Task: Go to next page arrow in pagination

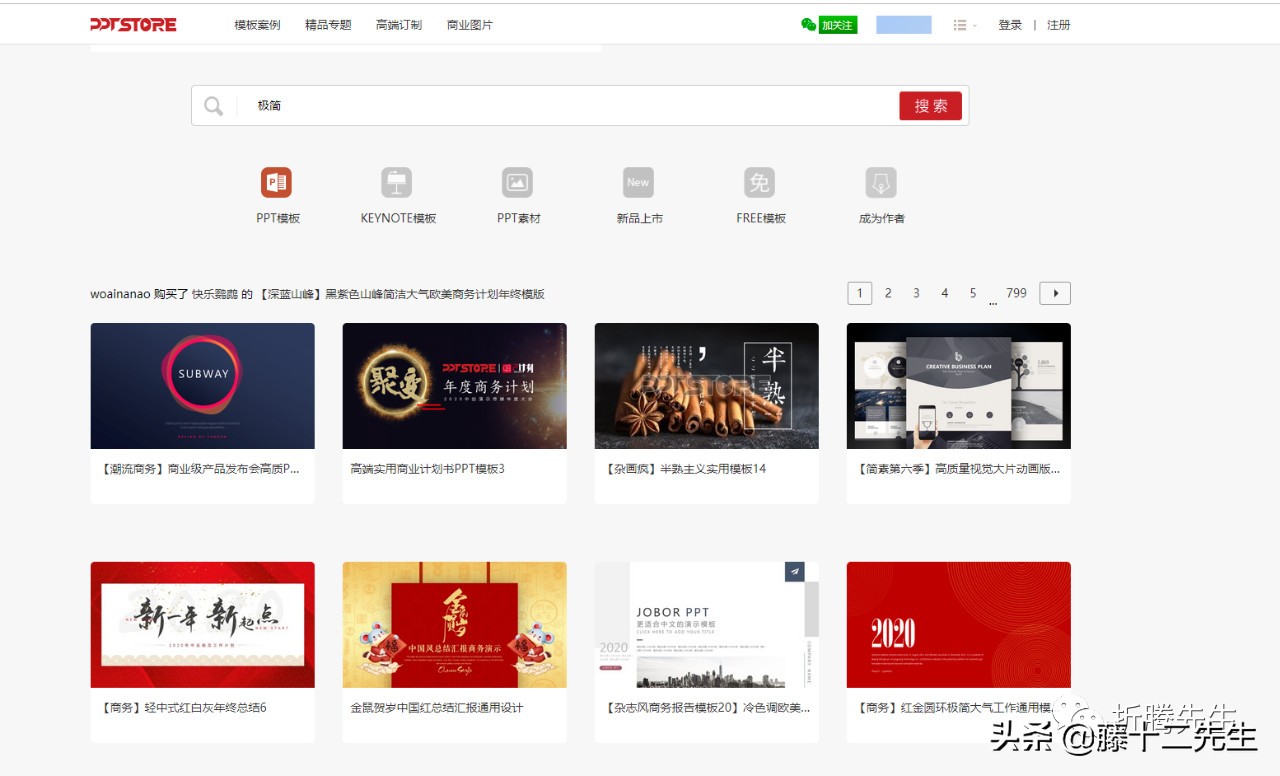Action: [1055, 293]
